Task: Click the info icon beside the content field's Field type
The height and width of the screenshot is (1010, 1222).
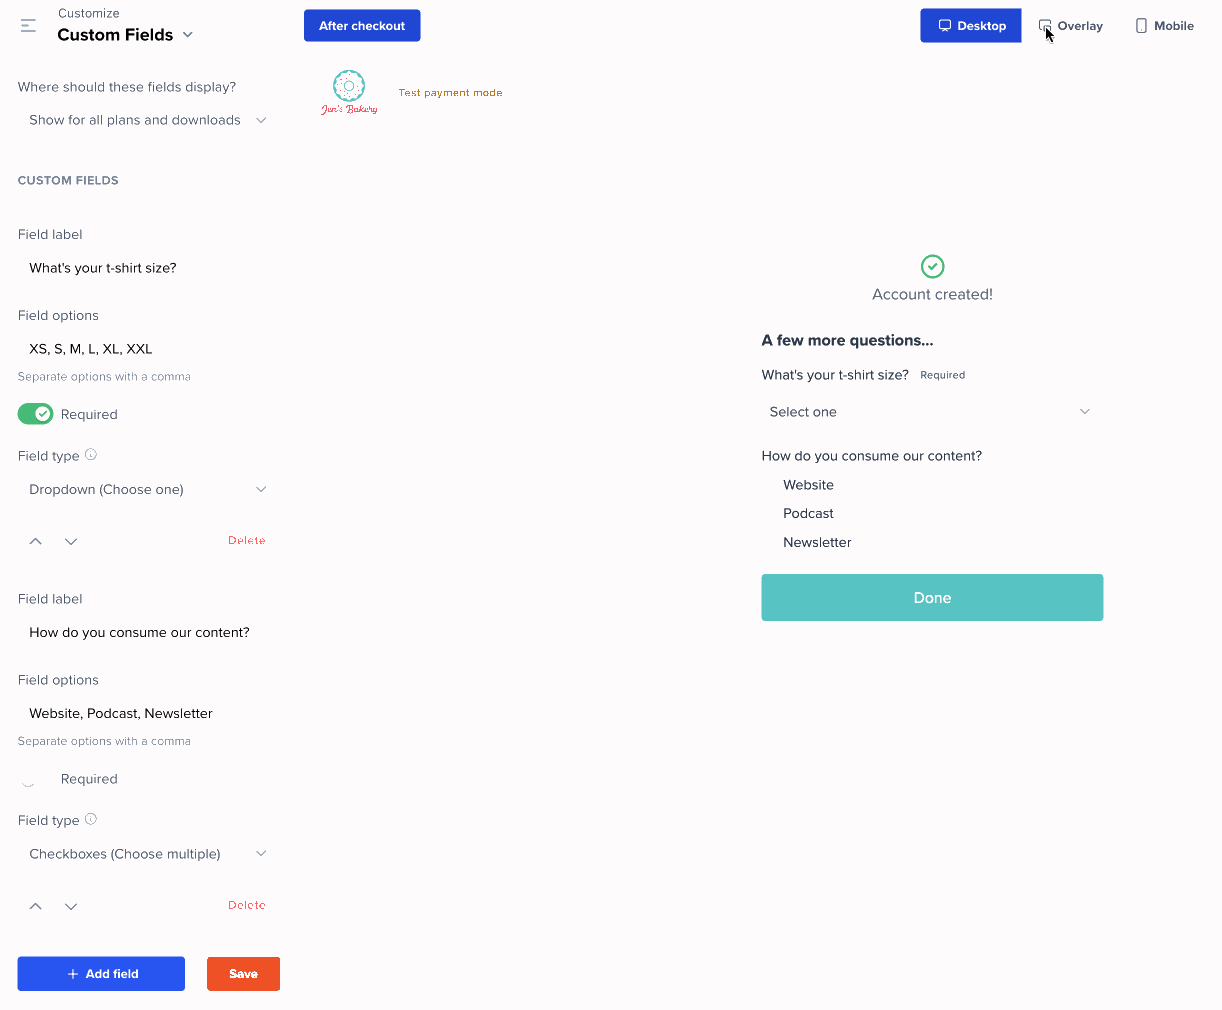Action: tap(91, 819)
